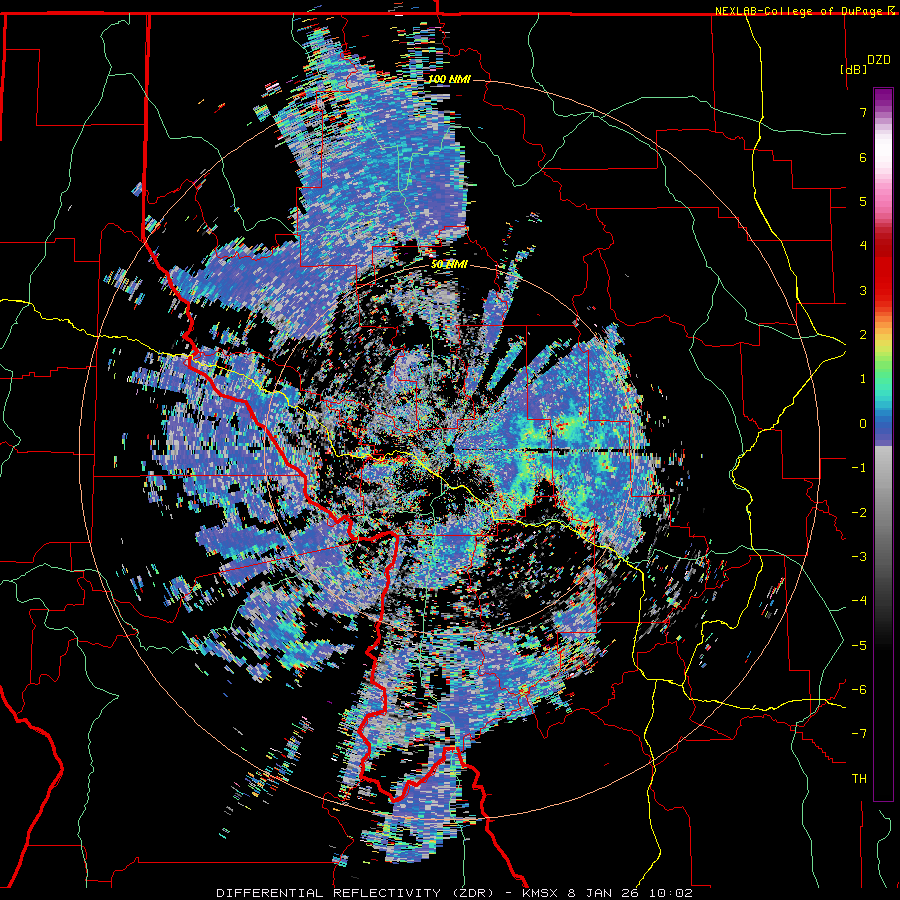Click the -3 value on color scale
Image resolution: width=900 pixels, height=900 pixels.
pos(859,557)
